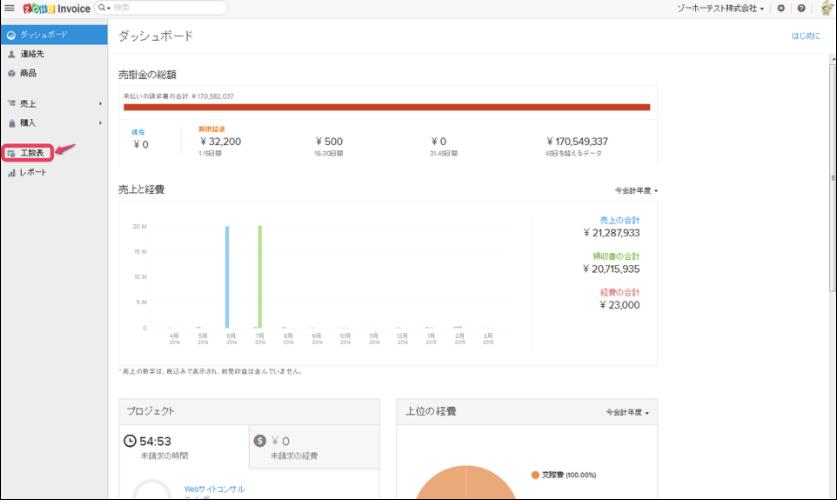
Task: Click 経費の合計 label
Action: pos(619,292)
